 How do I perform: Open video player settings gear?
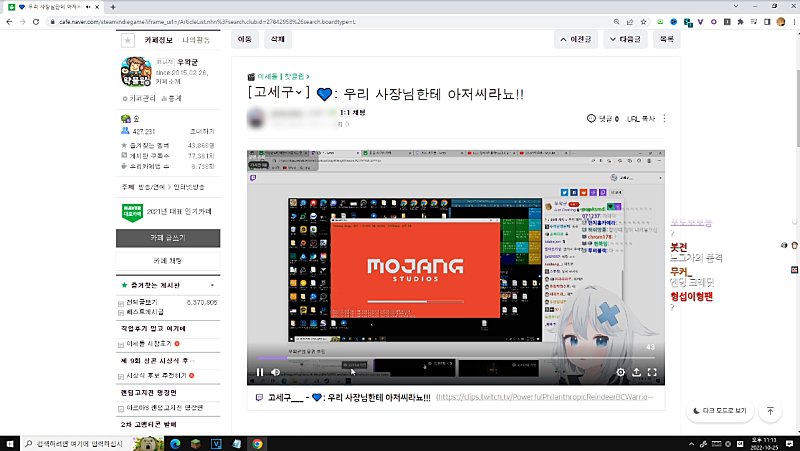tap(620, 372)
